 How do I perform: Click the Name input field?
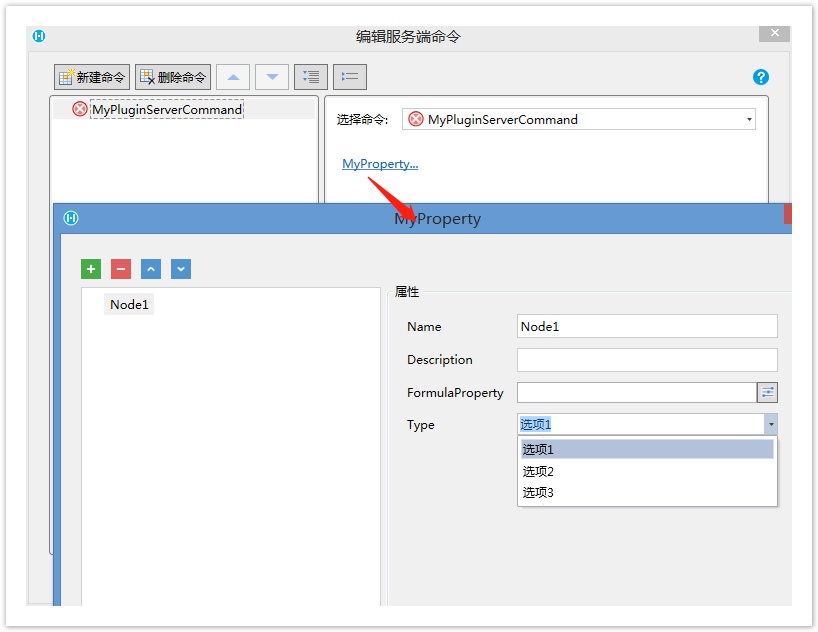646,326
